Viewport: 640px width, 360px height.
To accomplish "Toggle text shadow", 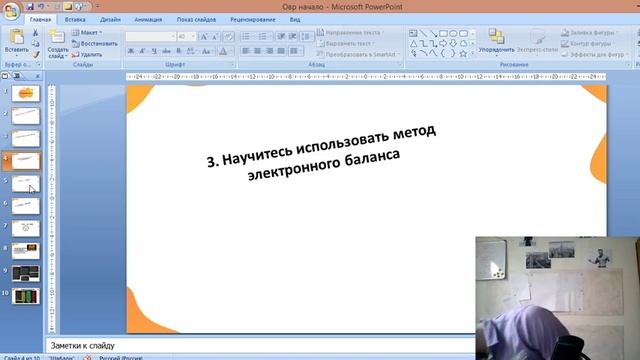I will [178, 51].
